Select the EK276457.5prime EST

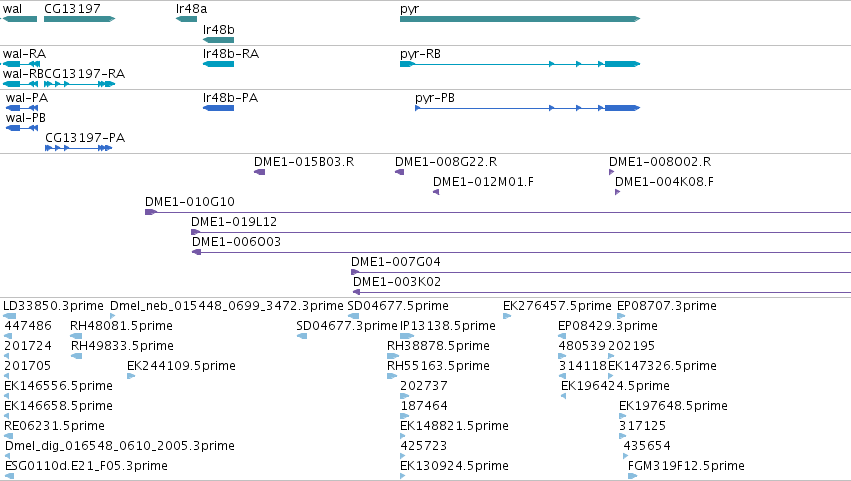pyautogui.click(x=507, y=316)
